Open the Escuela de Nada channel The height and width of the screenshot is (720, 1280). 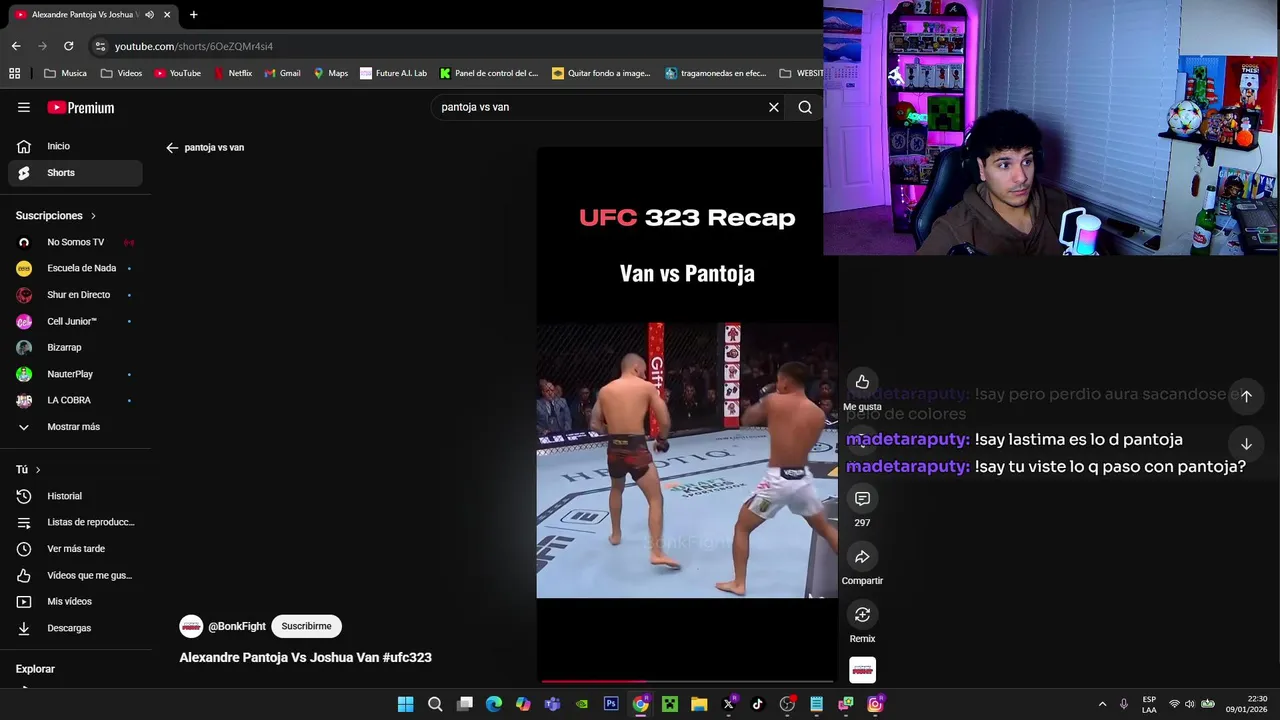pos(75,268)
